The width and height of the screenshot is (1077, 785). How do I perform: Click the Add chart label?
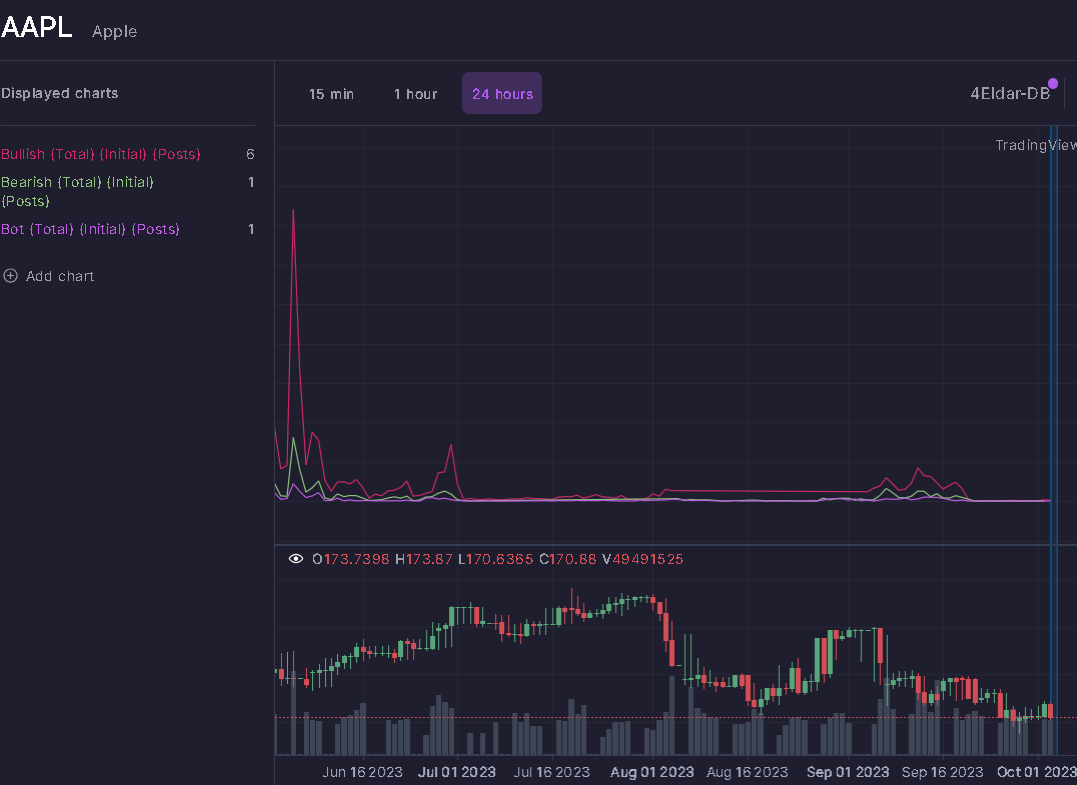60,276
